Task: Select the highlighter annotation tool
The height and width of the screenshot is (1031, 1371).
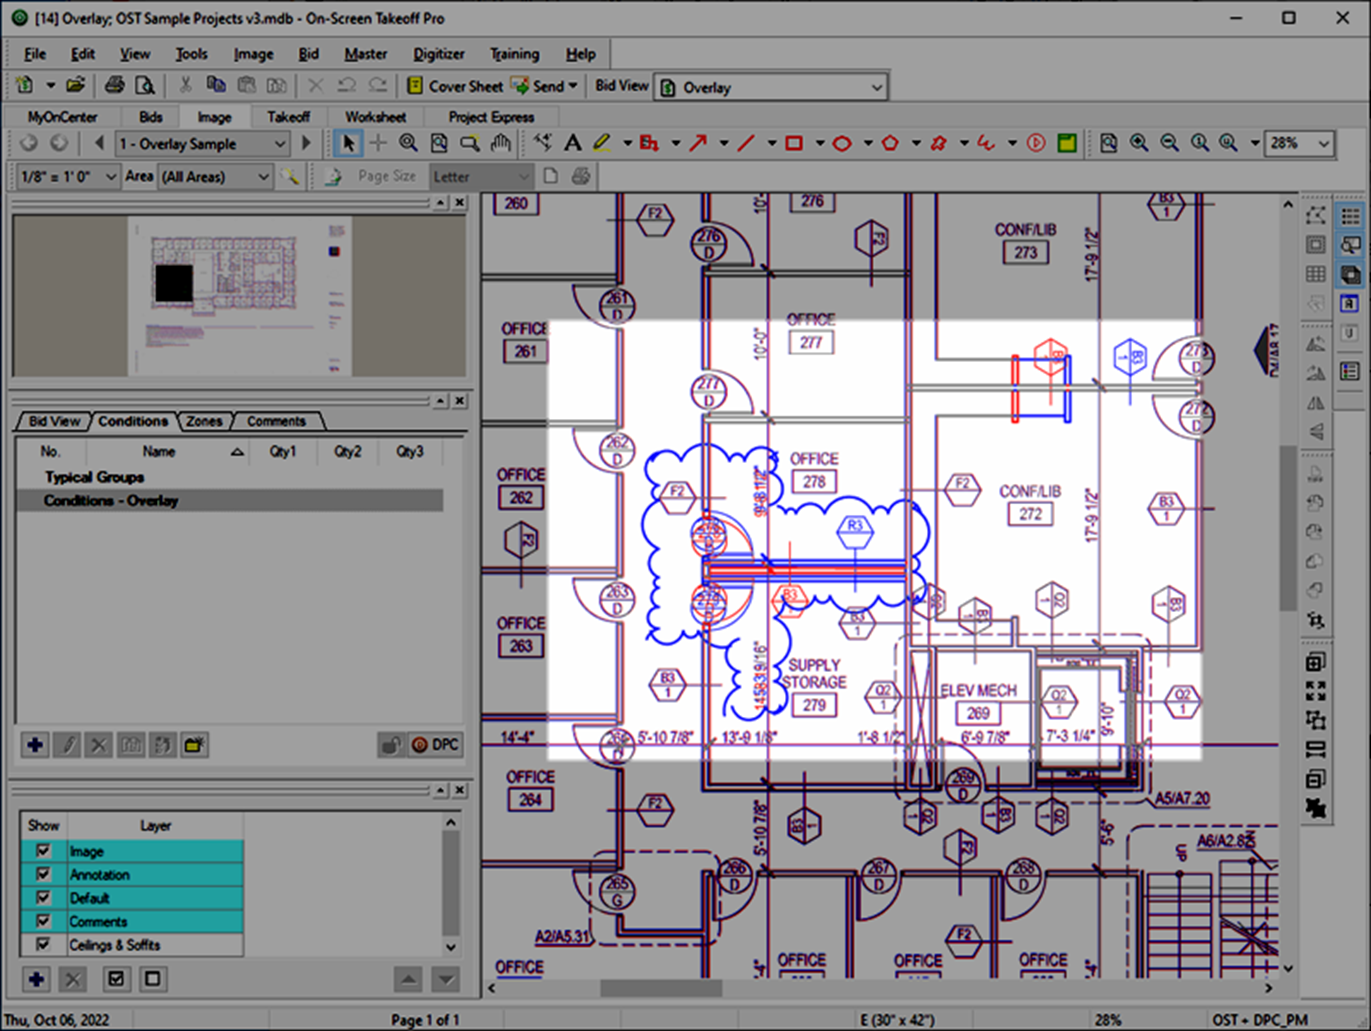Action: click(x=602, y=143)
